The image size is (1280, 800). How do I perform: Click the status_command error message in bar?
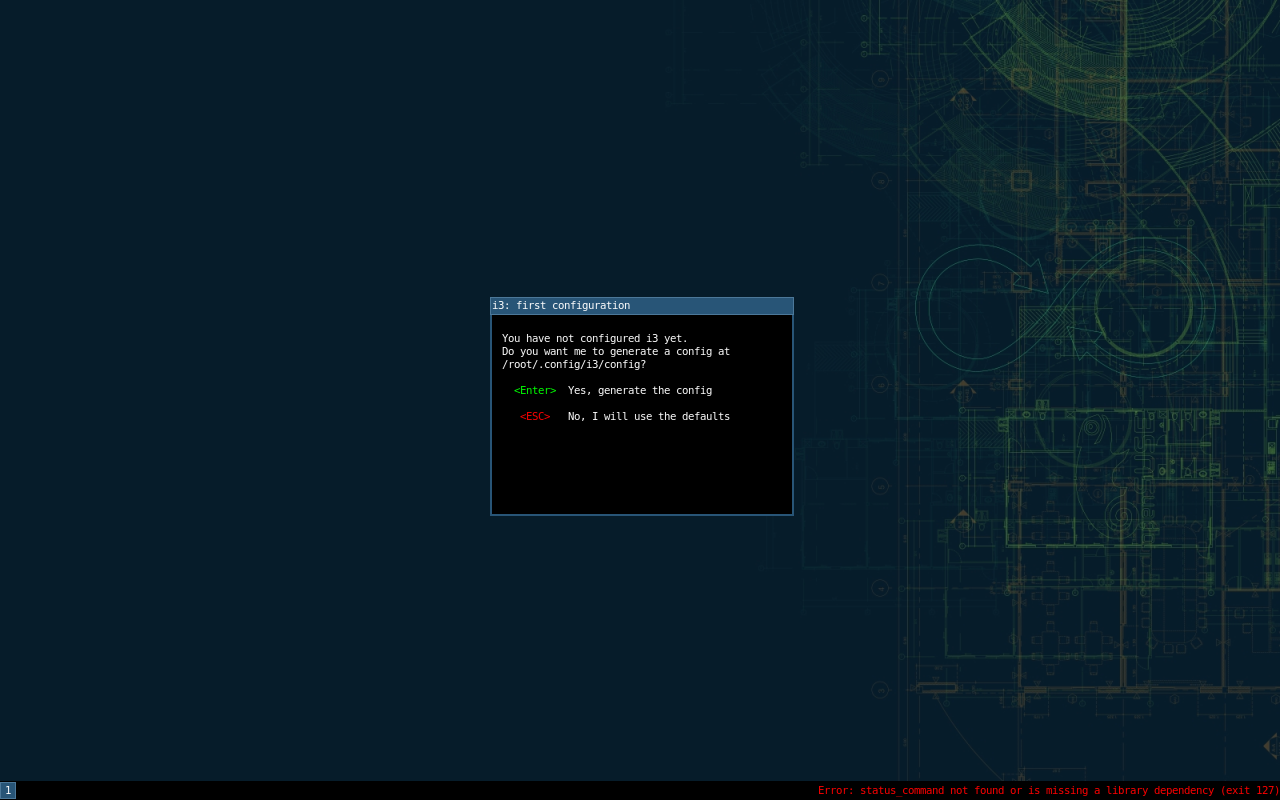pyautogui.click(x=1048, y=790)
